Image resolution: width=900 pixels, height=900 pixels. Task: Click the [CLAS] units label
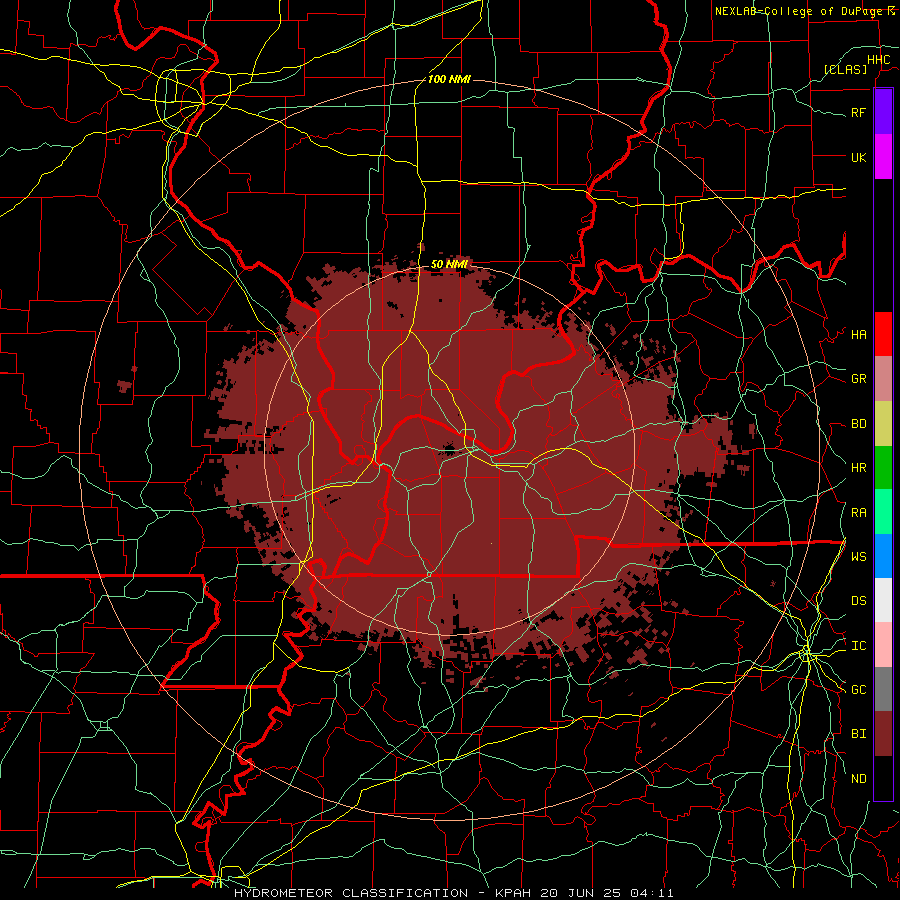click(845, 69)
